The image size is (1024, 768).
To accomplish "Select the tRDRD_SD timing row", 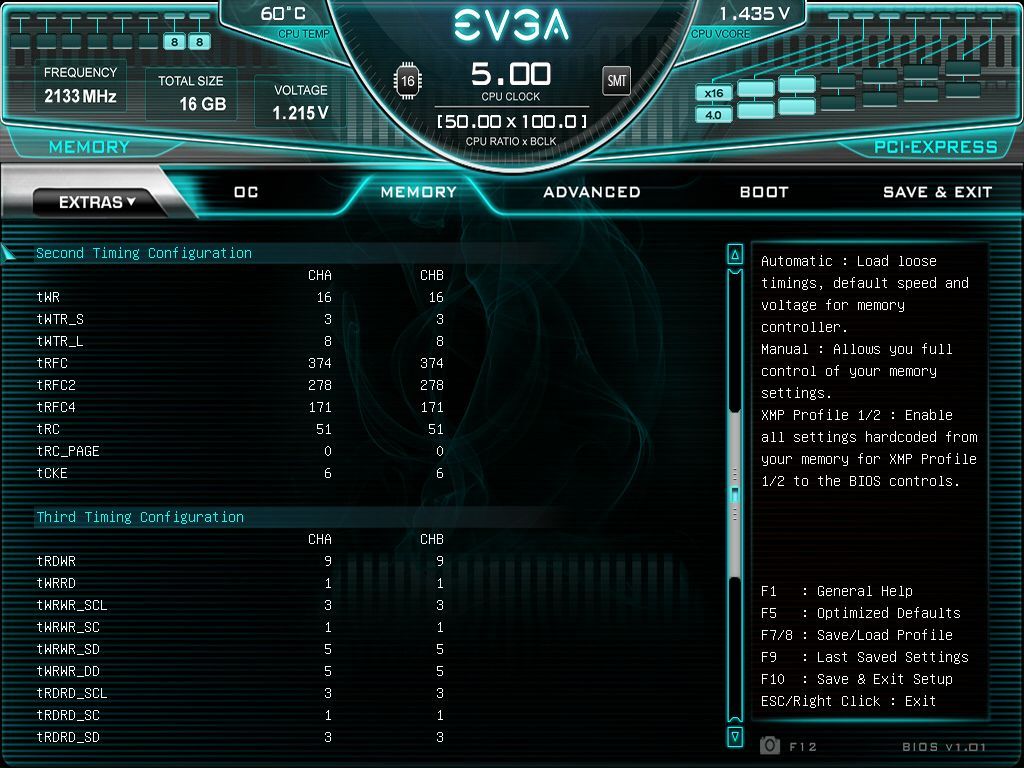I will pos(240,737).
